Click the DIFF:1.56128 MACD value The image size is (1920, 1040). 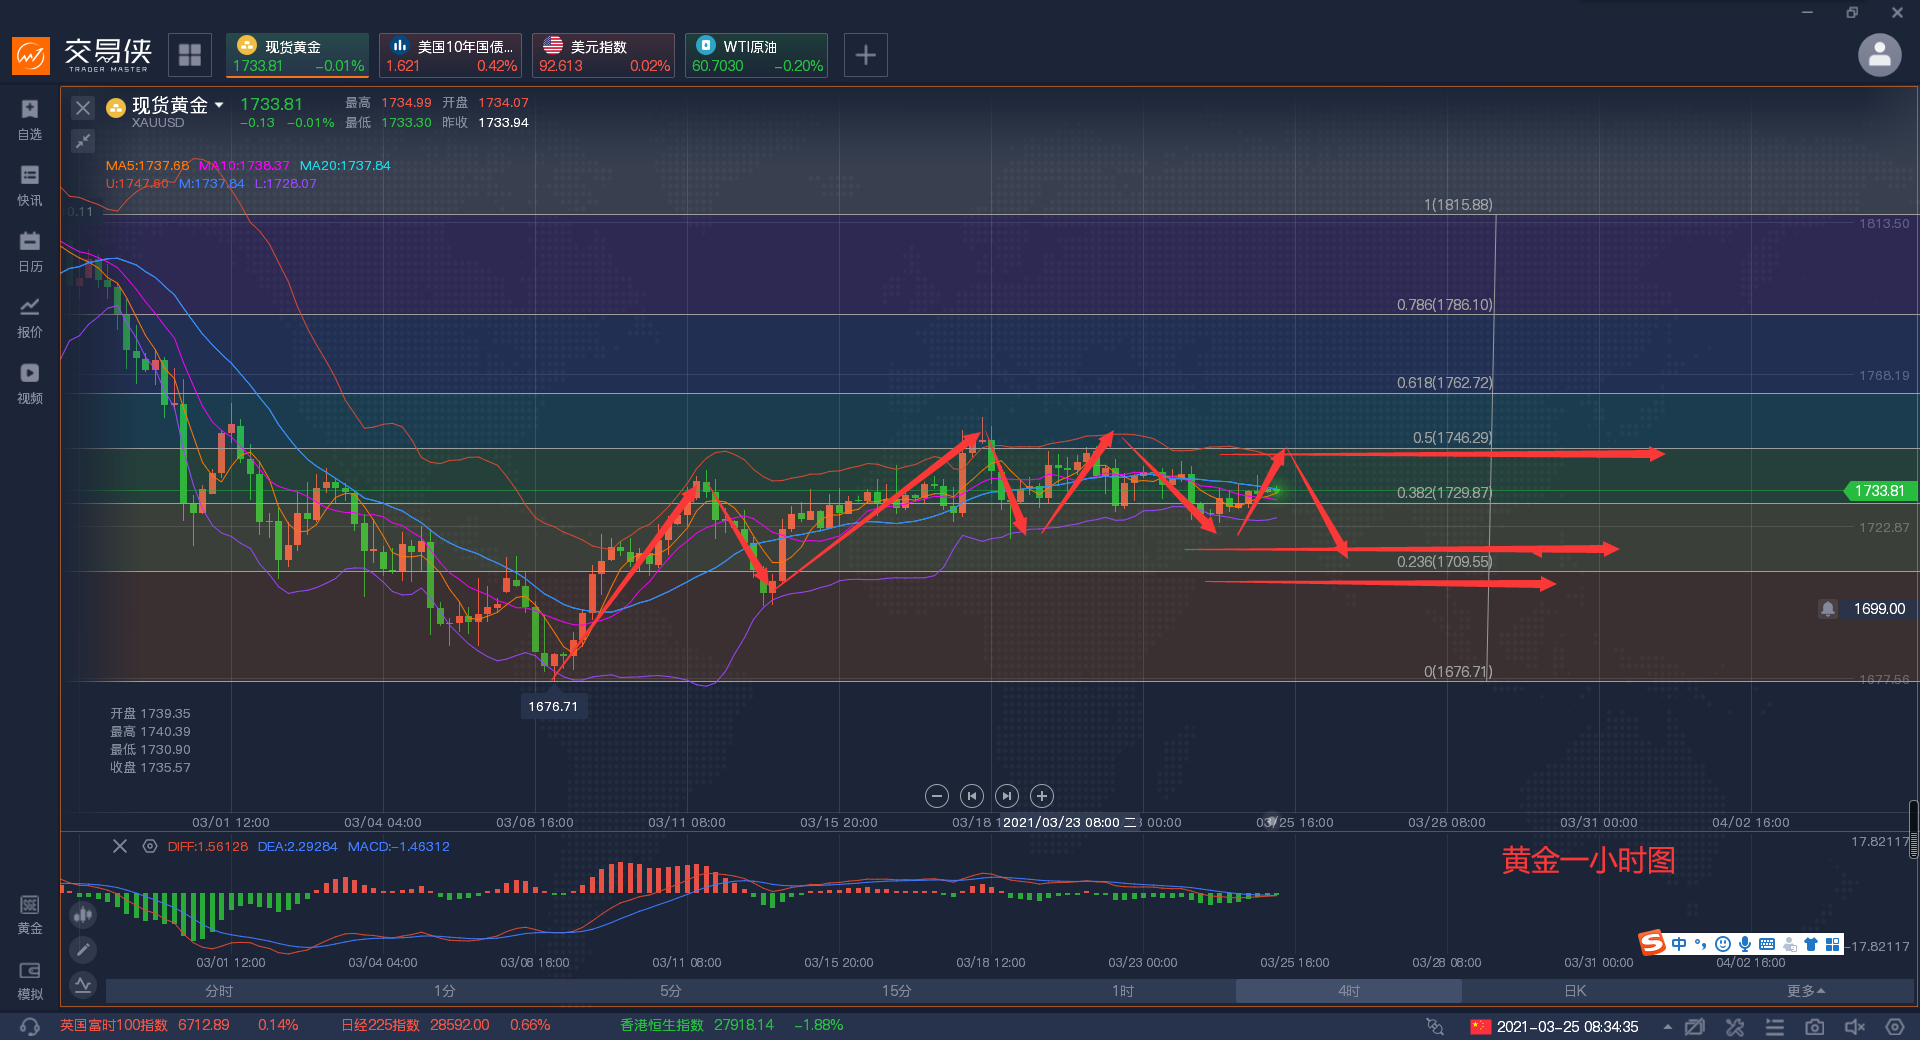208,846
